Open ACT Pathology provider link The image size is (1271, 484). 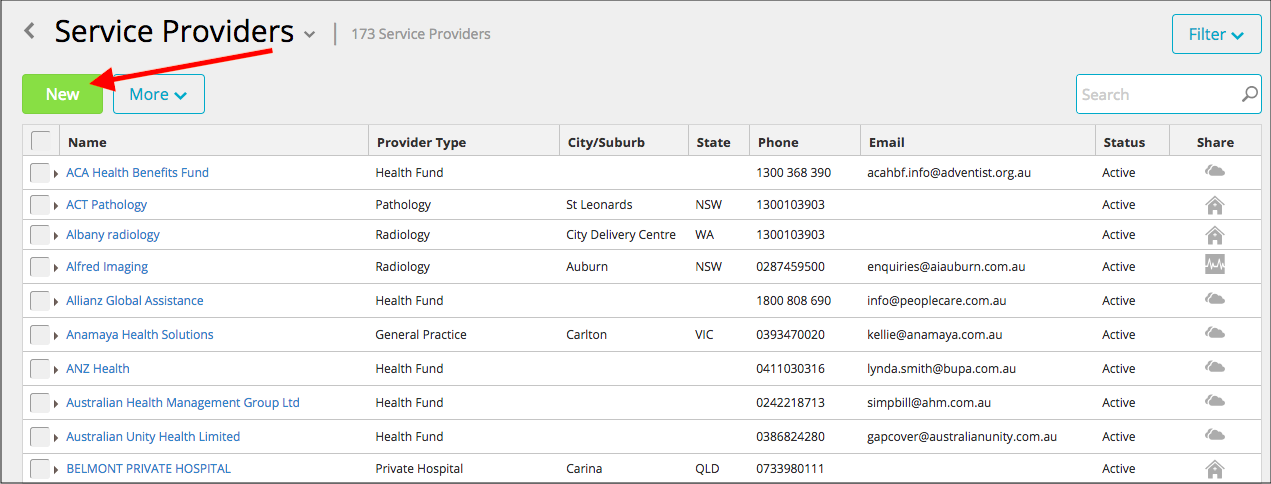pyautogui.click(x=106, y=205)
